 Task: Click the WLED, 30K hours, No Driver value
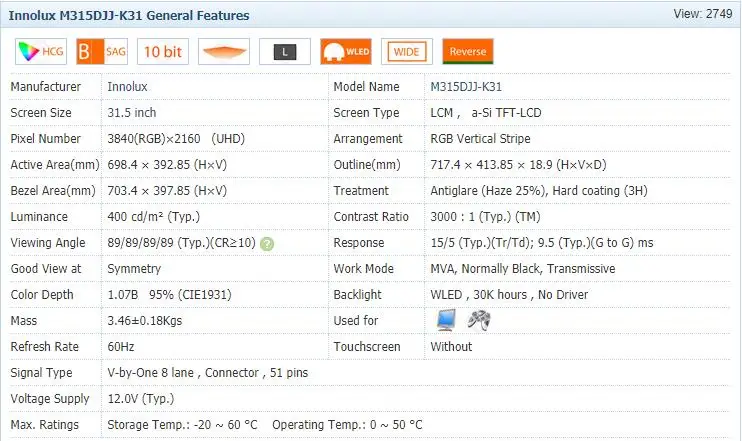(509, 295)
